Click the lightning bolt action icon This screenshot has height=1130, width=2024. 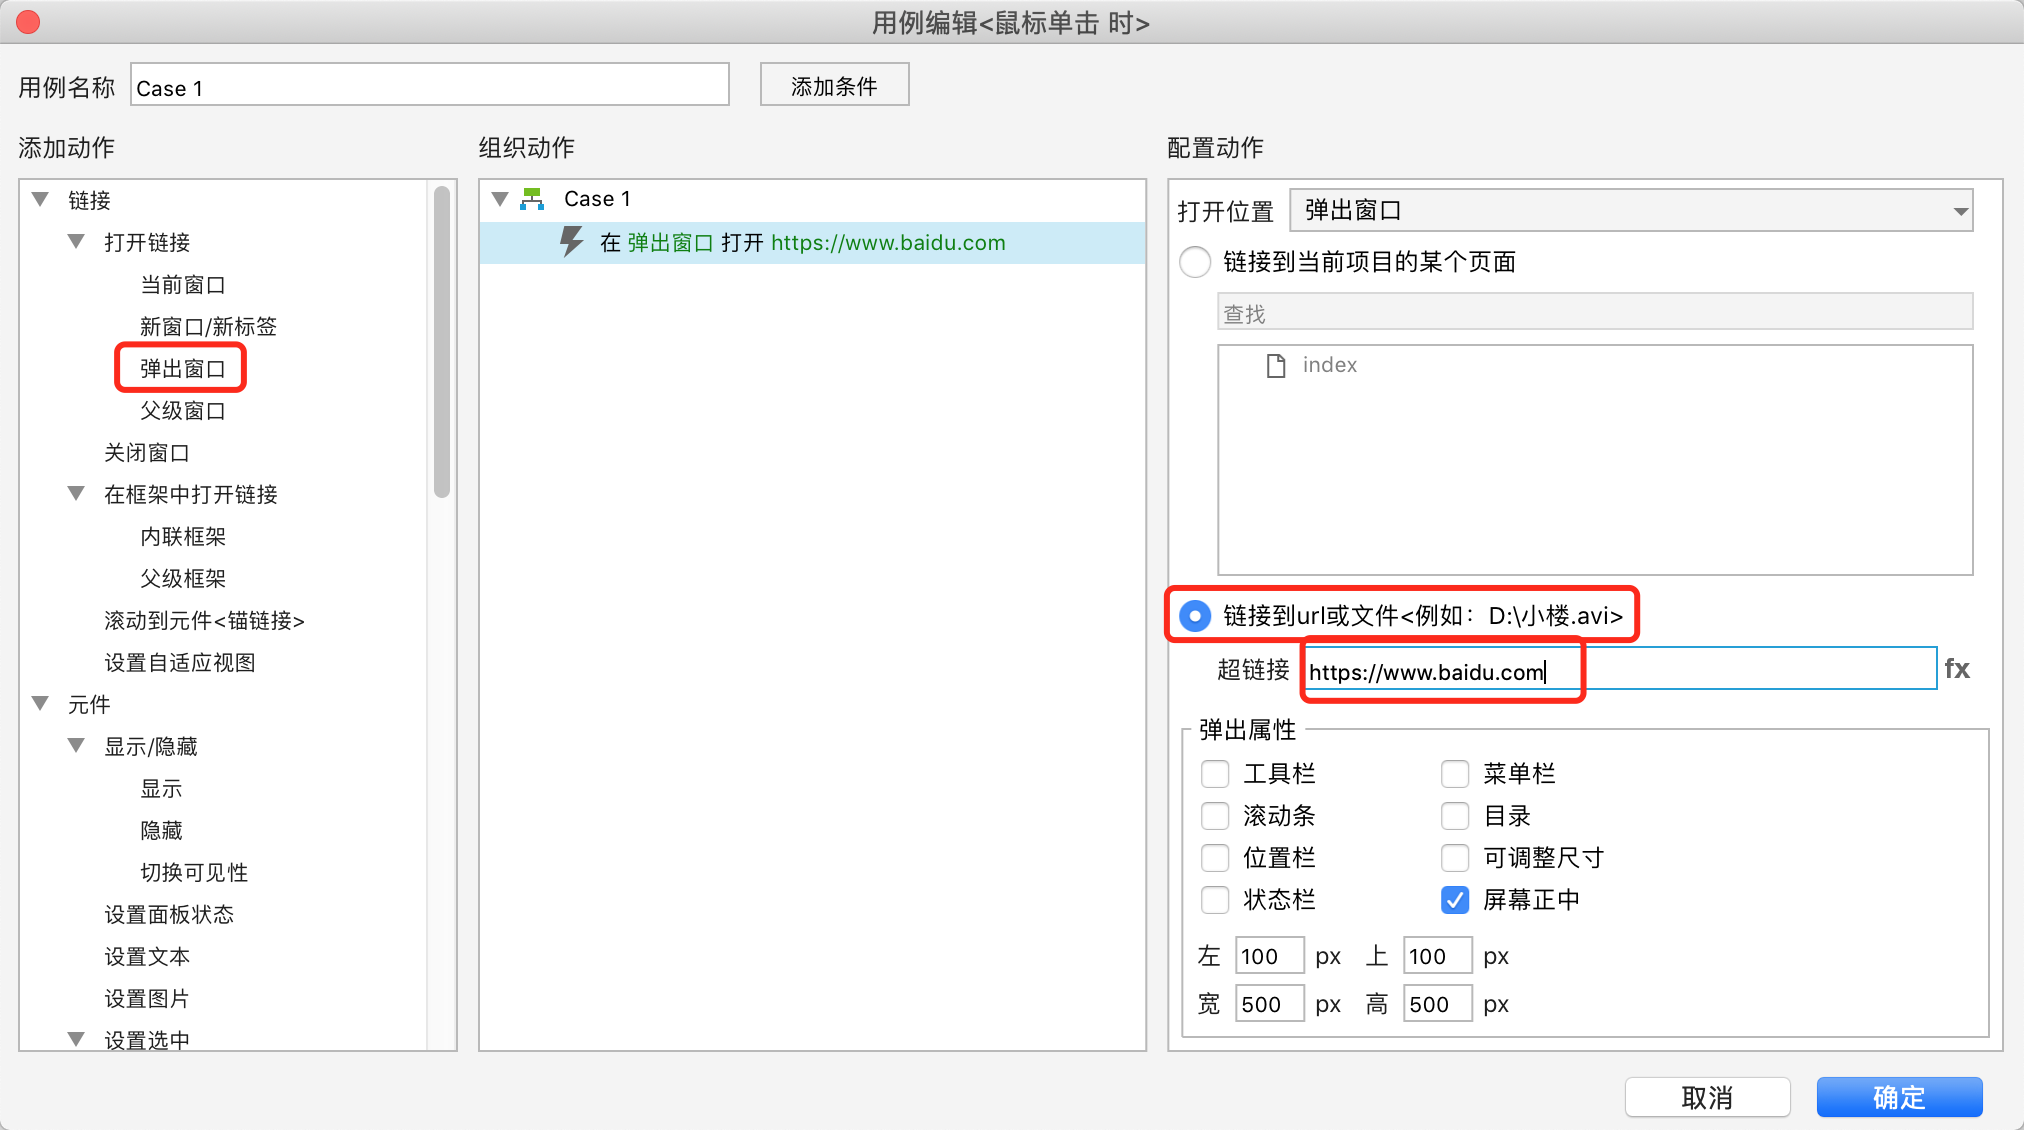[571, 242]
